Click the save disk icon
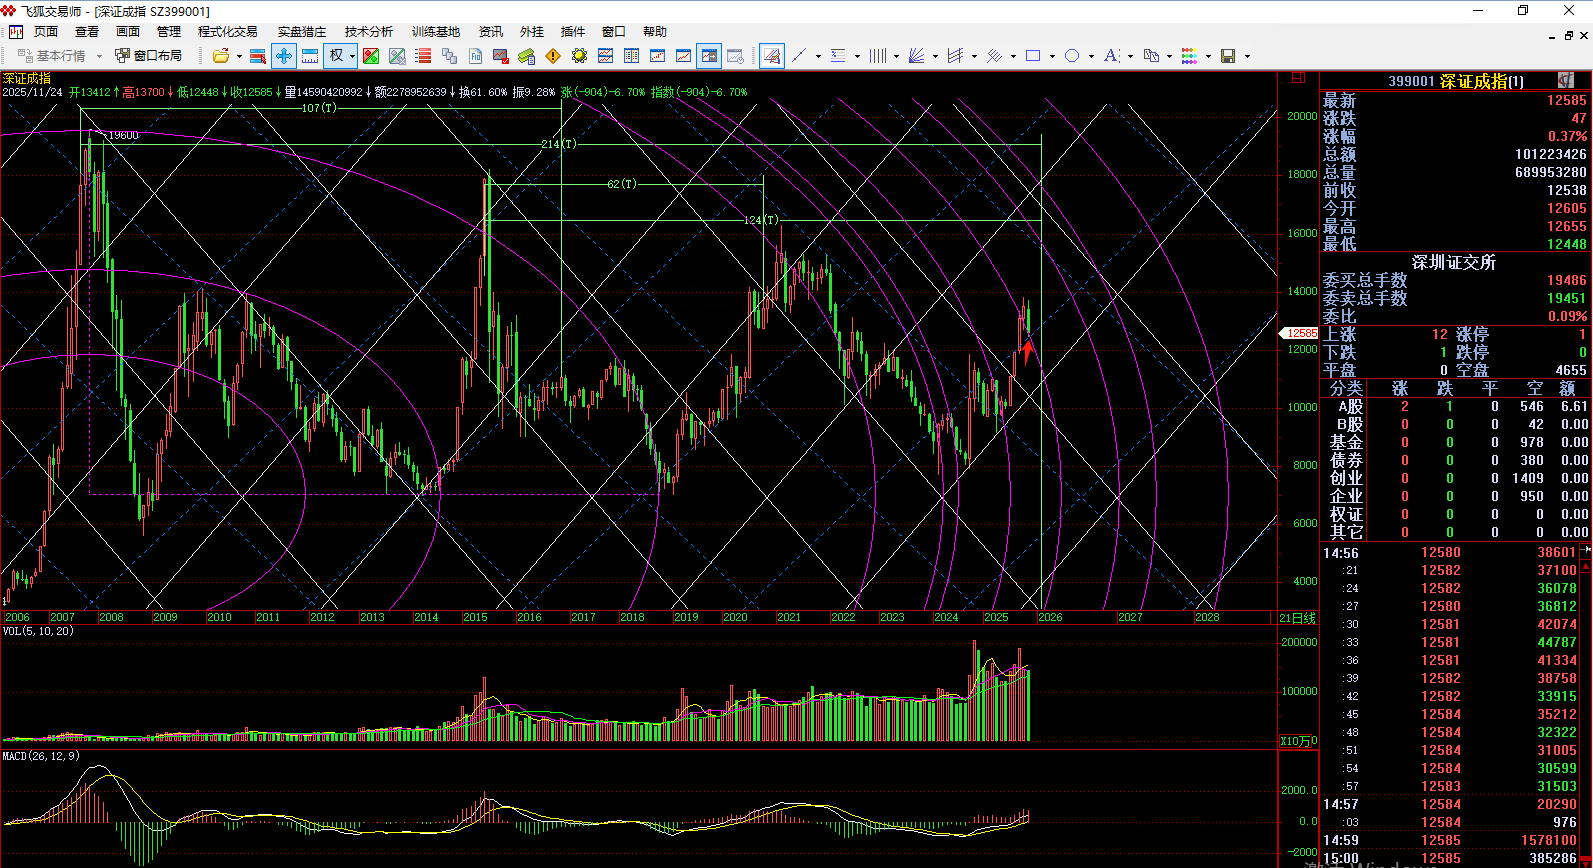Viewport: 1593px width, 868px height. point(1228,56)
